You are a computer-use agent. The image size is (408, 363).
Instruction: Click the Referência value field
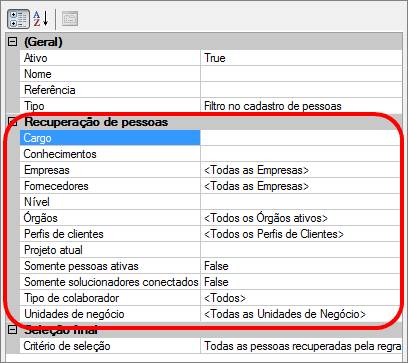[x=301, y=90]
